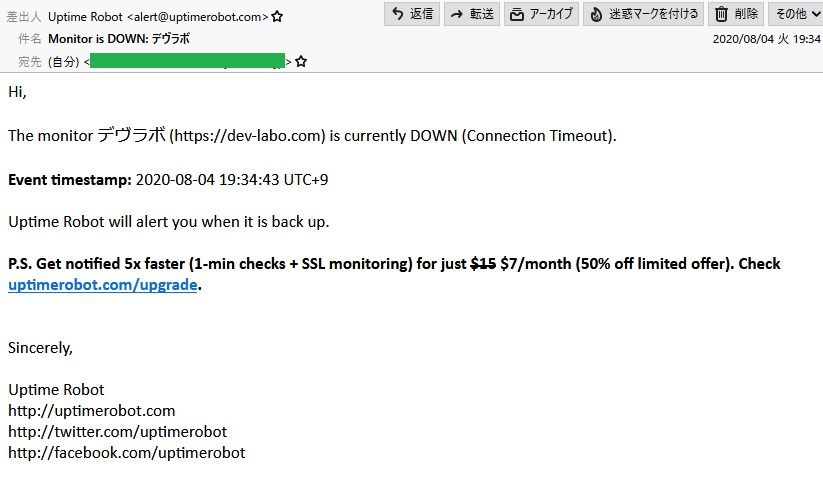Select 迷惑マークを付ける junk button
823x491 pixels.
tap(646, 14)
